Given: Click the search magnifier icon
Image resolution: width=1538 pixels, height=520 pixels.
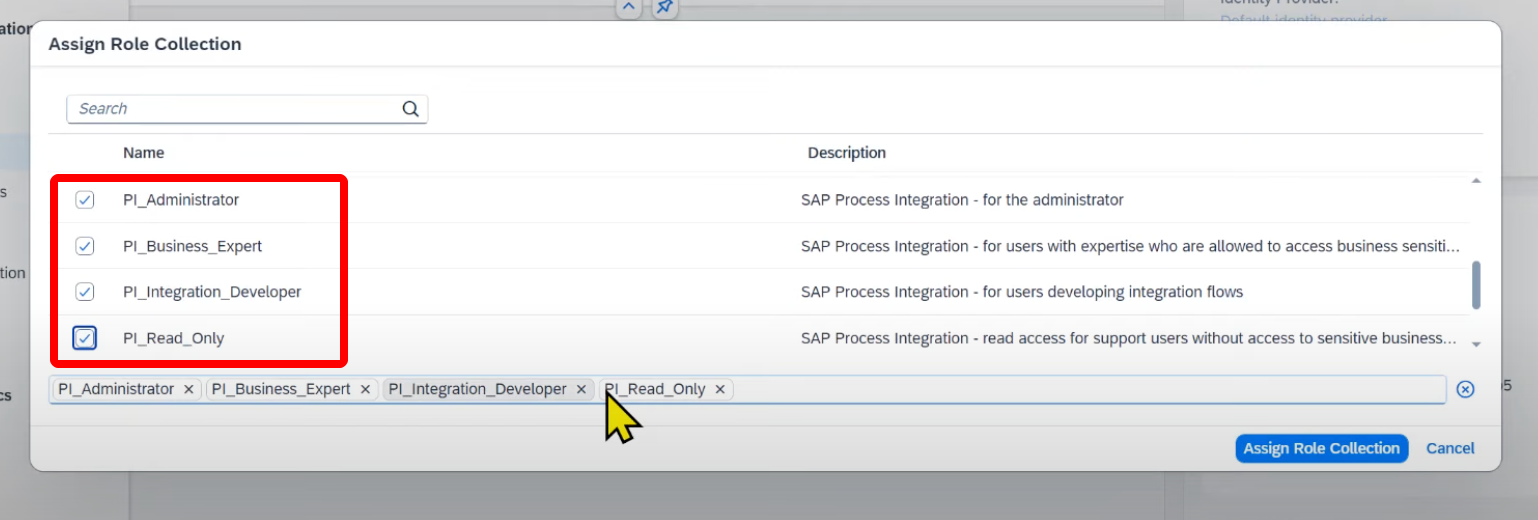Looking at the screenshot, I should pyautogui.click(x=410, y=109).
